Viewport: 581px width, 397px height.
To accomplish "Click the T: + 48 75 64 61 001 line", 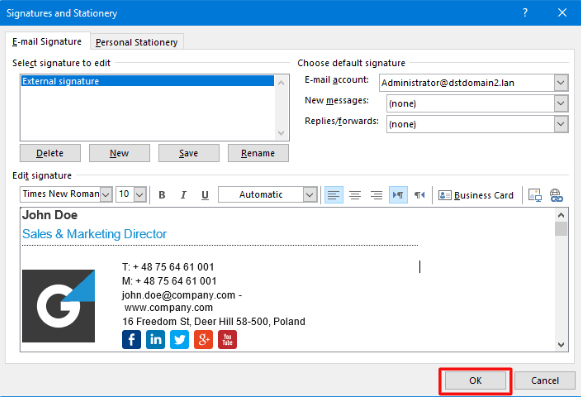I will click(168, 267).
